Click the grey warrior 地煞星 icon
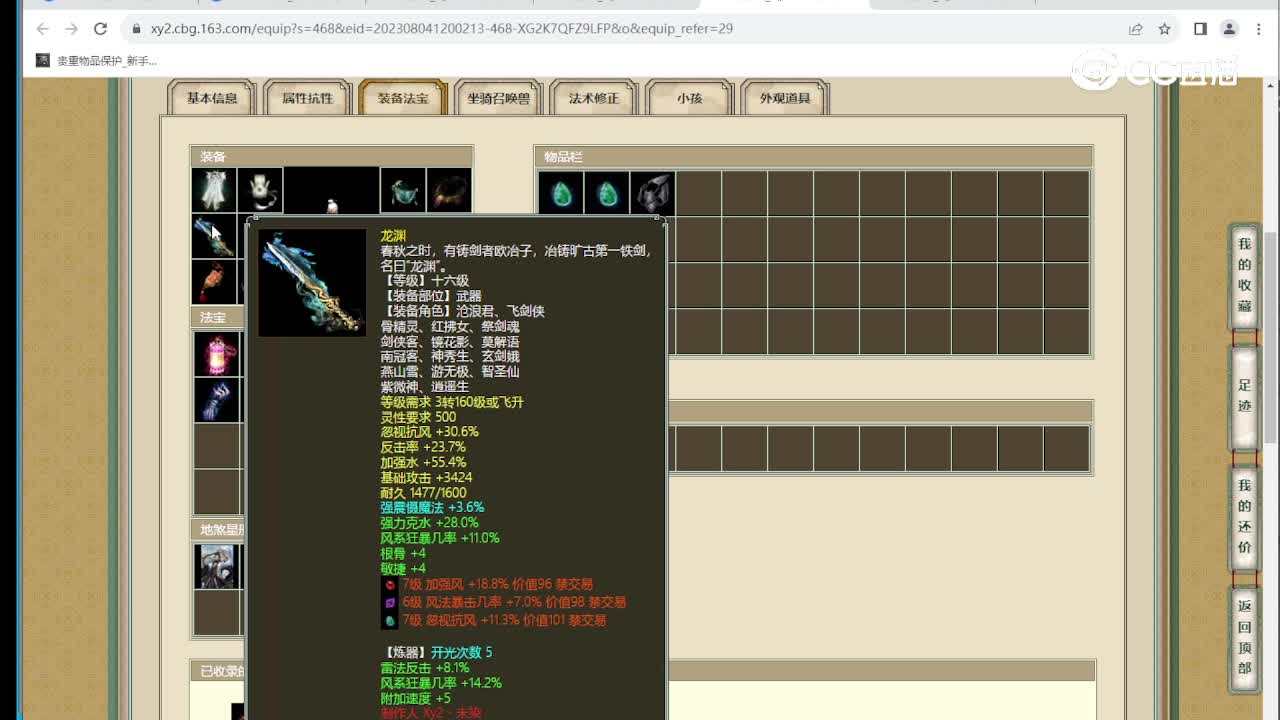Viewport: 1280px width, 720px height. [217, 566]
